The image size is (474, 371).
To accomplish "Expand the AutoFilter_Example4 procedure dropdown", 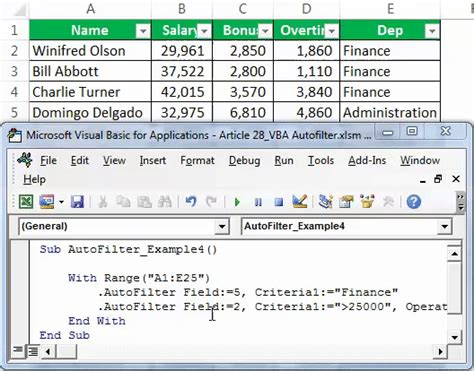I will click(444, 227).
